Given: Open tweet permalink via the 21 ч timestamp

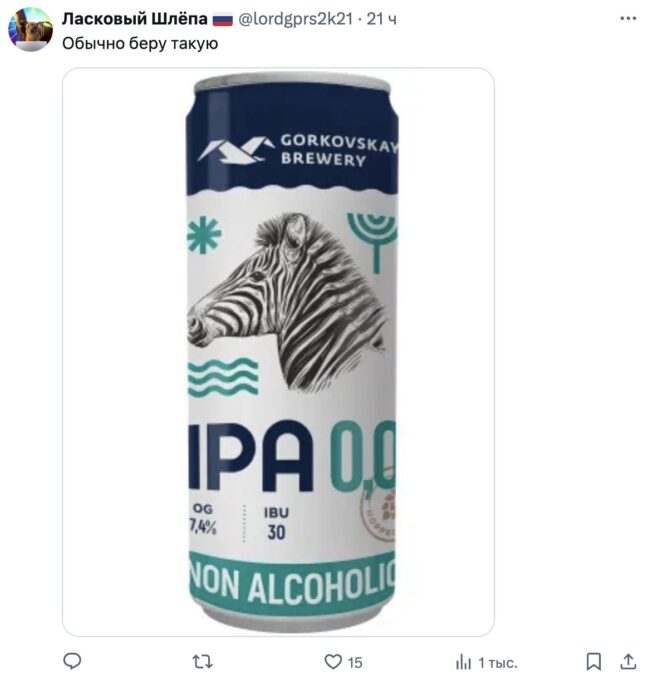Looking at the screenshot, I should tap(381, 19).
